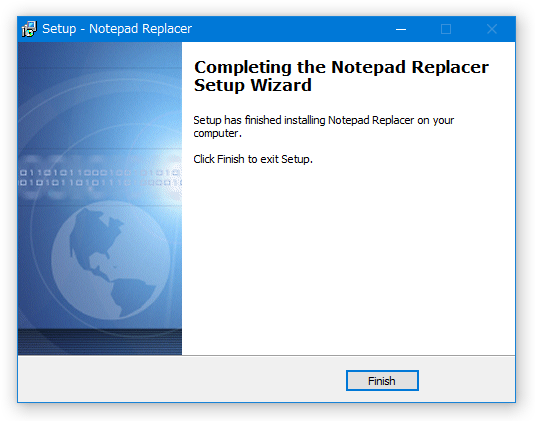Click the word "computer." in the message
Image resolution: width=535 pixels, height=421 pixels.
(217, 133)
